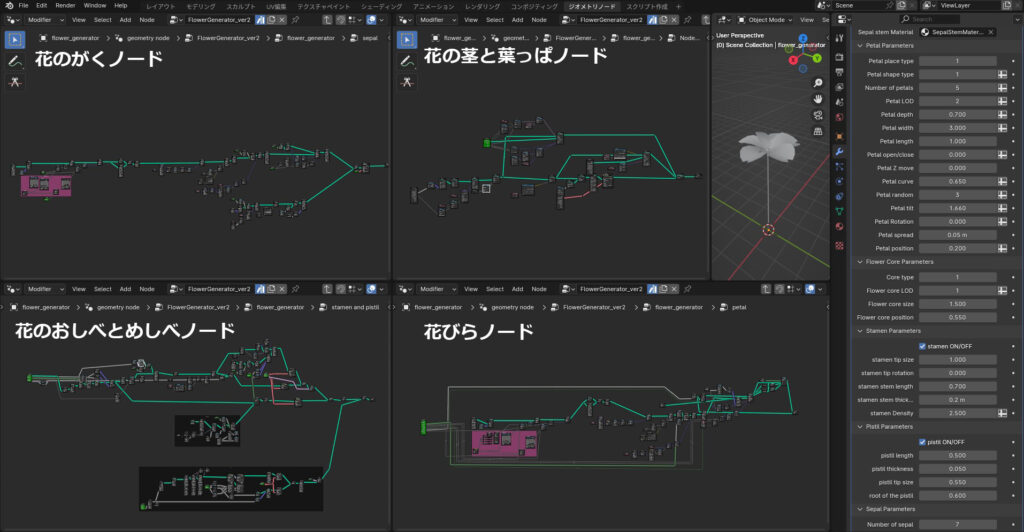Toggle stamen ON/OFF checkbox
This screenshot has width=1024, height=532.
[922, 346]
